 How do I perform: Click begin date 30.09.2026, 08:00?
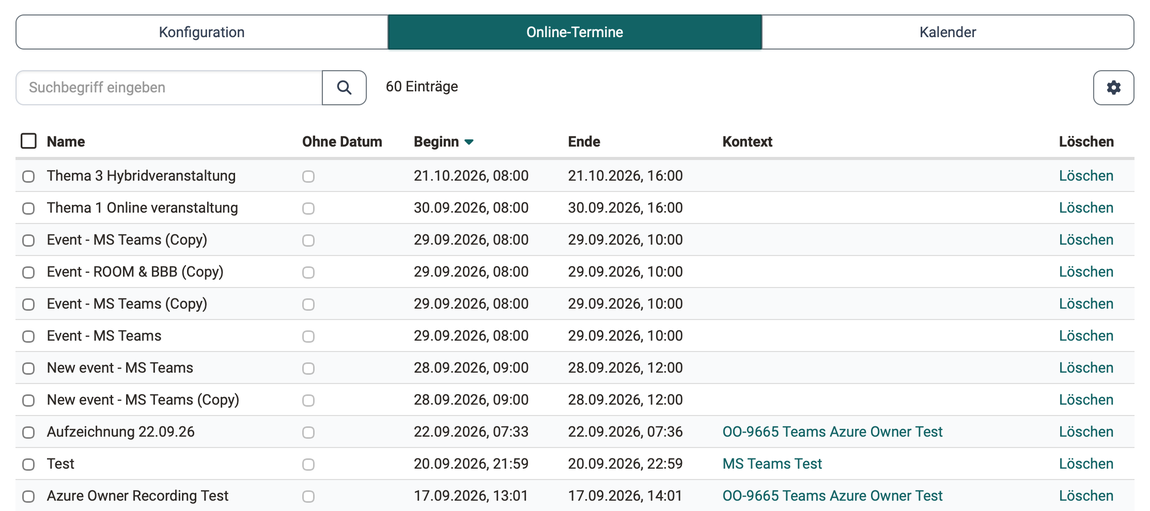(x=471, y=207)
